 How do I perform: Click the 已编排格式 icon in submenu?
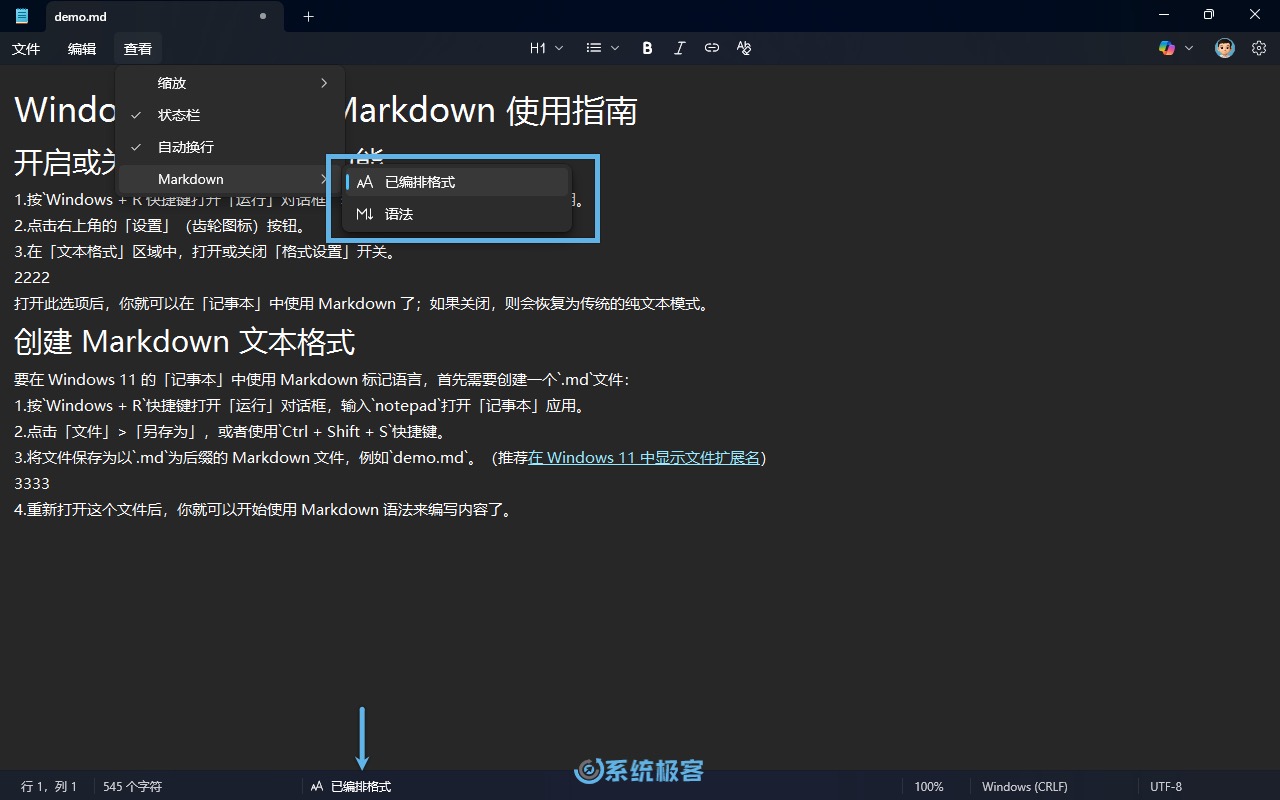365,182
